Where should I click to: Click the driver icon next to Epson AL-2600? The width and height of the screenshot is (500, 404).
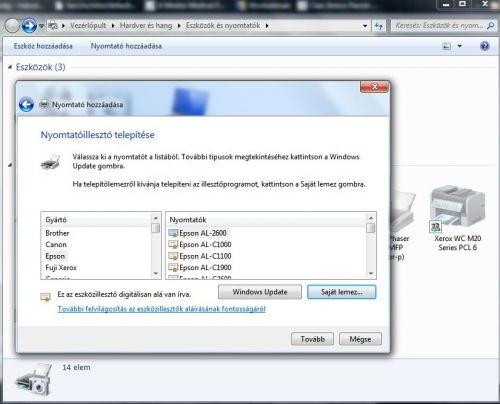[173, 233]
